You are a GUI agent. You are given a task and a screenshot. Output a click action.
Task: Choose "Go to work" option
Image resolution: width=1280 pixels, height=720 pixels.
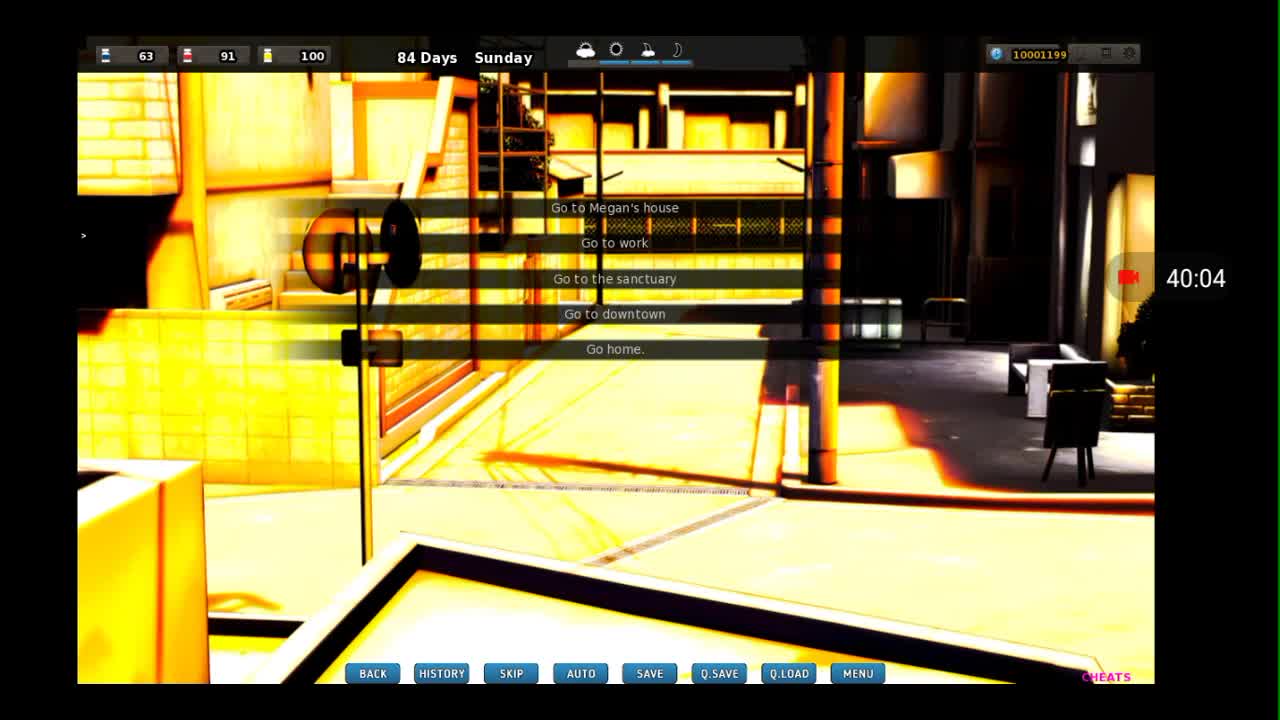(615, 243)
